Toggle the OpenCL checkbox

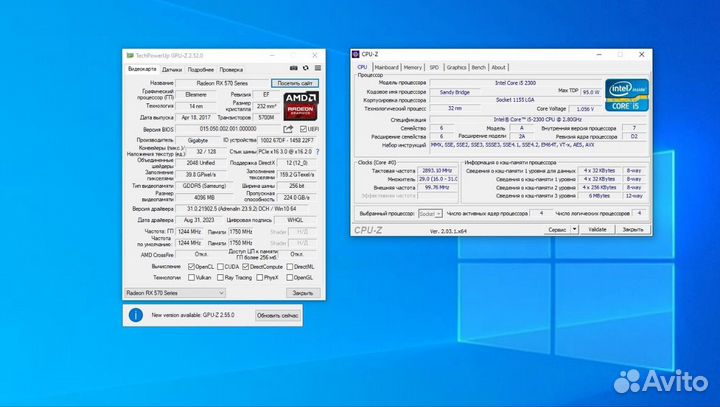pos(191,266)
